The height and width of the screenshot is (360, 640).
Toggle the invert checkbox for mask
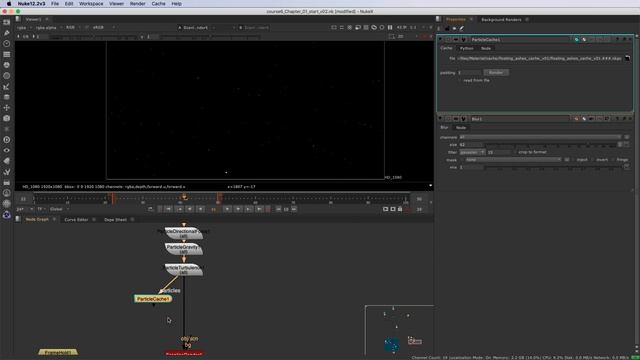point(593,160)
